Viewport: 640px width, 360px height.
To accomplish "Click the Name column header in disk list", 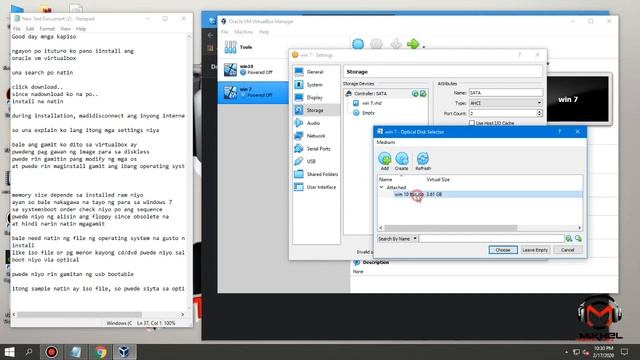I will 385,179.
